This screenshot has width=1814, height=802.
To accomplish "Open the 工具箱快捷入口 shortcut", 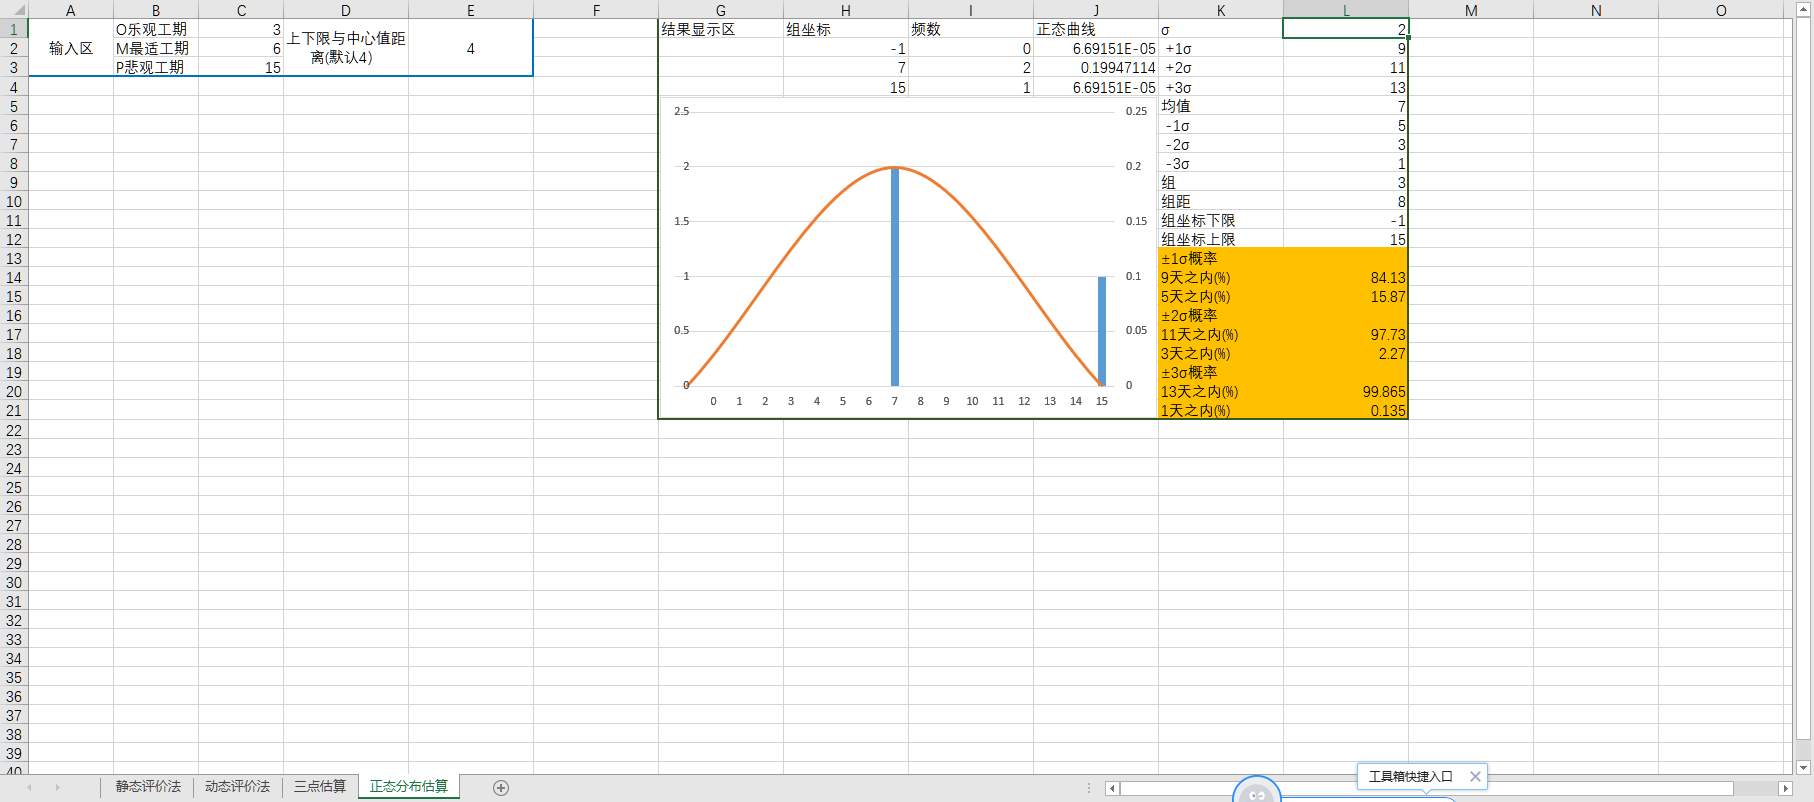I will click(x=1410, y=776).
